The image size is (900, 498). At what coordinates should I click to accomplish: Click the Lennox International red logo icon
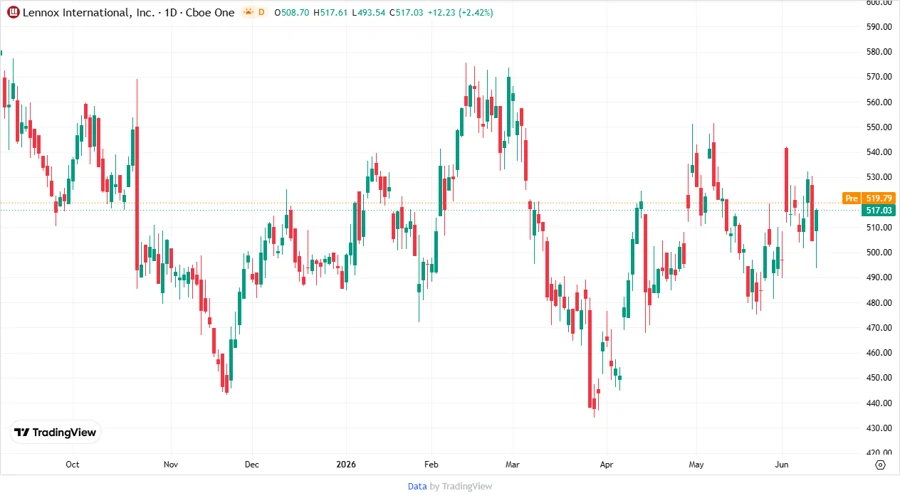[x=13, y=12]
